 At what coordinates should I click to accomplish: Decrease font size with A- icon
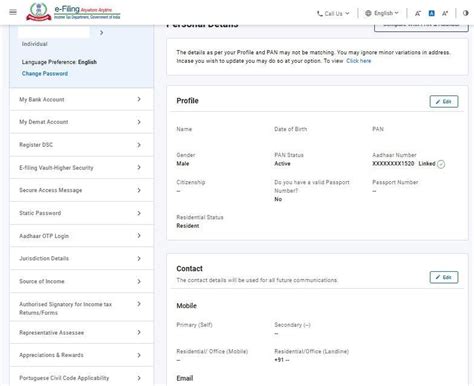tap(417, 13)
